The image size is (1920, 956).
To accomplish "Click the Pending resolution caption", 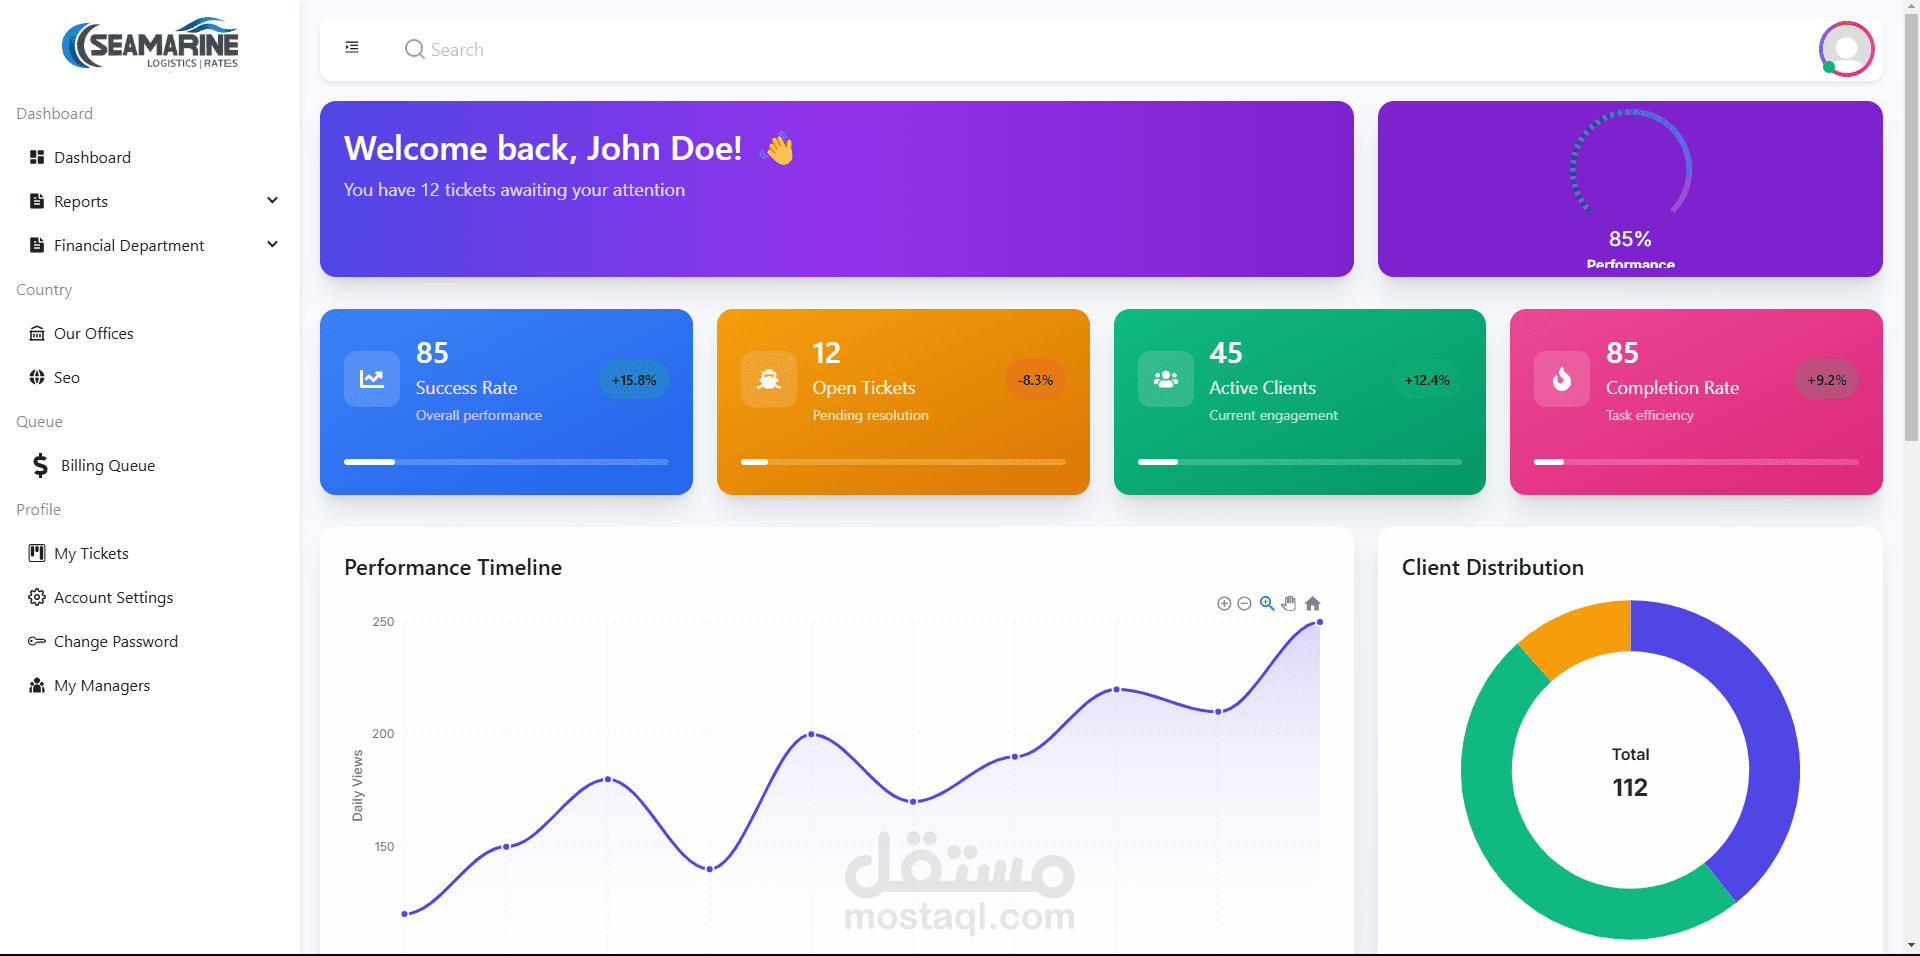I will coord(870,415).
